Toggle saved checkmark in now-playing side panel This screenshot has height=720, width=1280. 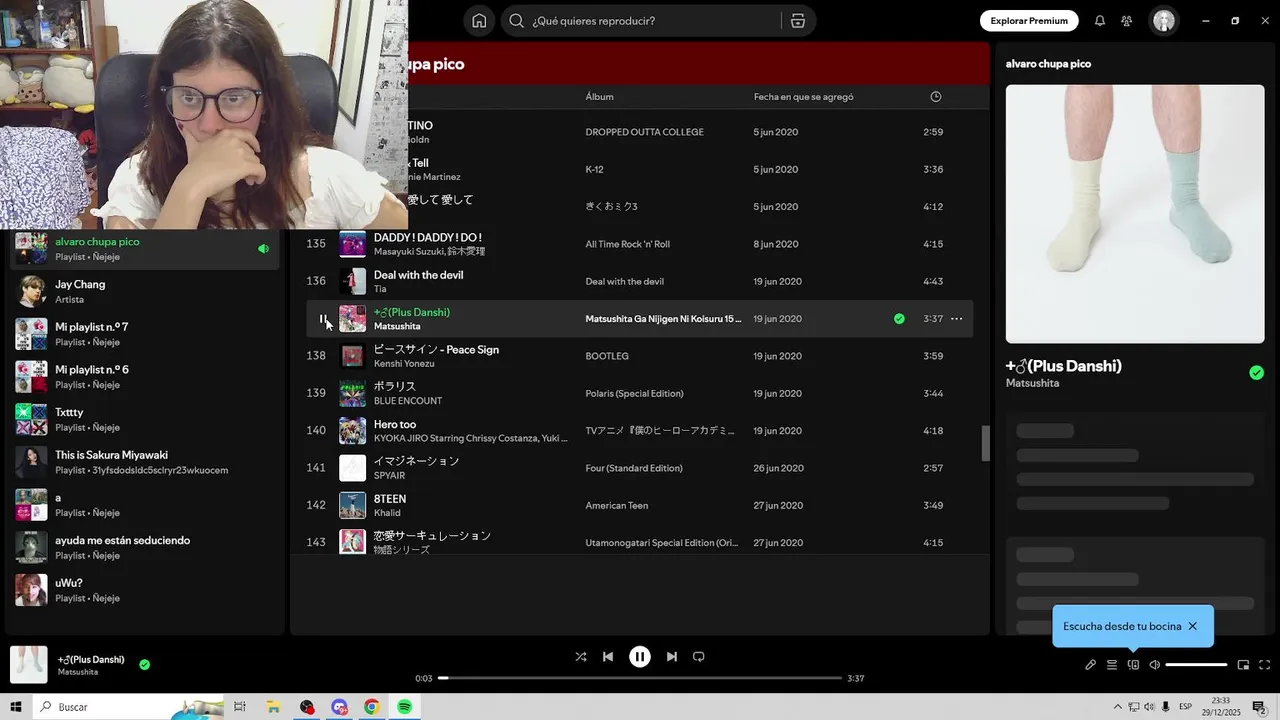tap(1256, 373)
